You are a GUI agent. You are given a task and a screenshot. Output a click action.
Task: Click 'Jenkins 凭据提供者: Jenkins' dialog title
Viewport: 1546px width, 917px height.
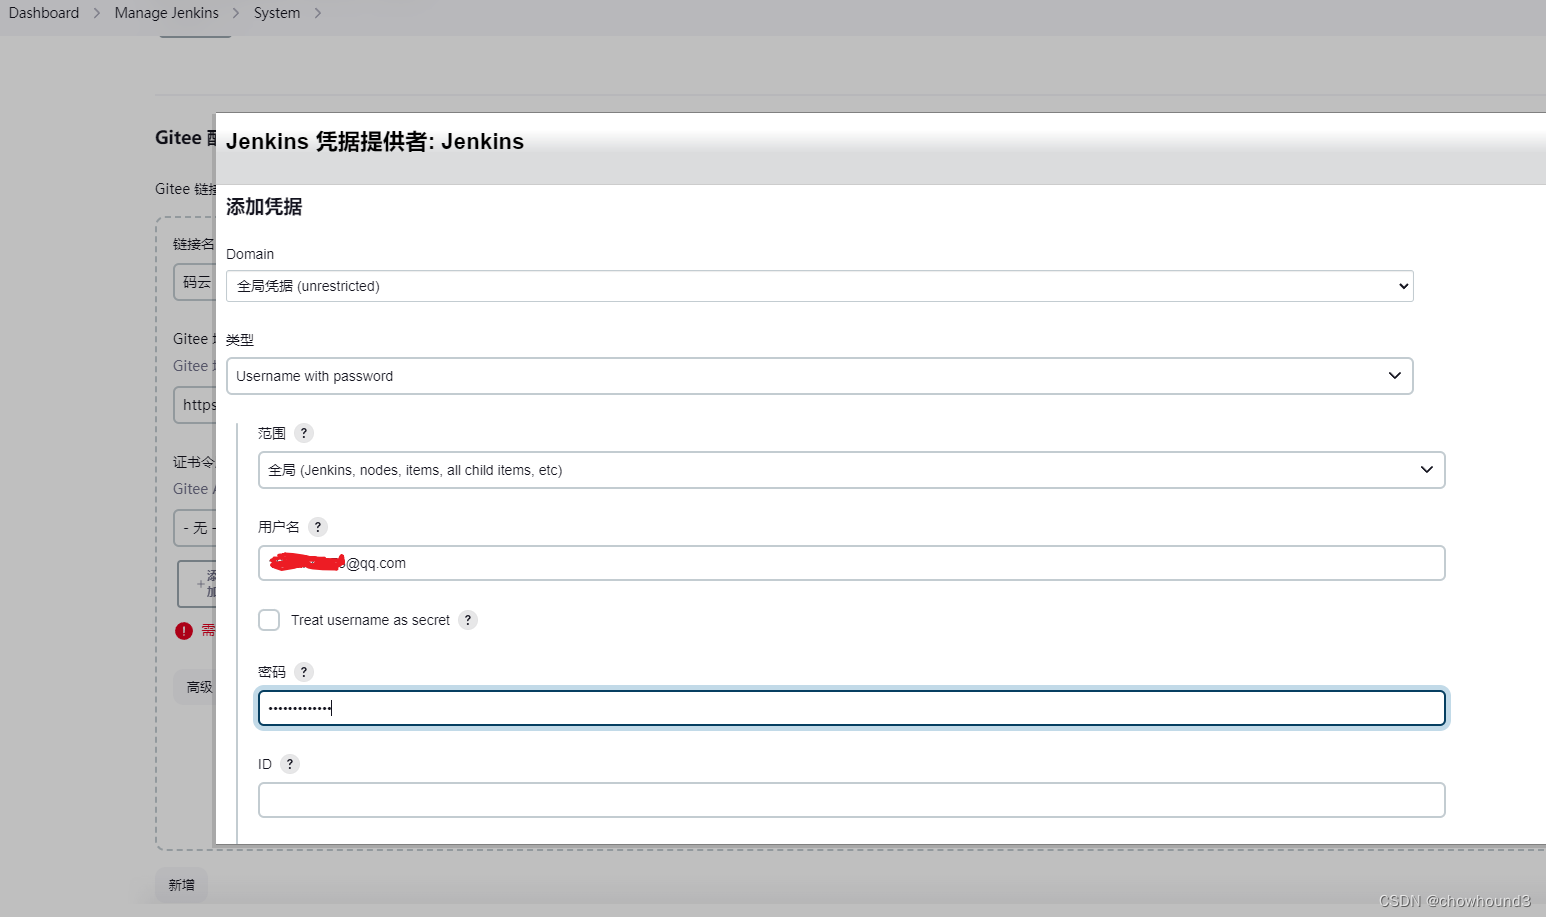(x=375, y=141)
